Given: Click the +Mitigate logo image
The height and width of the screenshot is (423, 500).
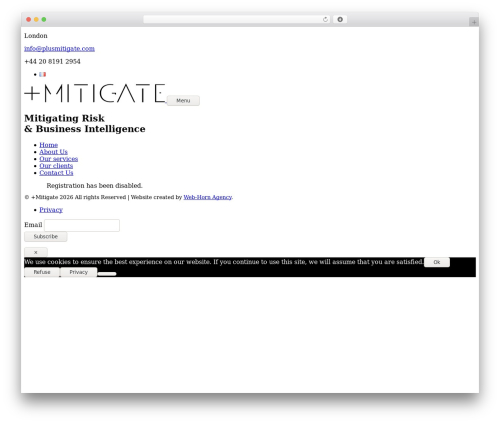Looking at the screenshot, I should [x=95, y=93].
